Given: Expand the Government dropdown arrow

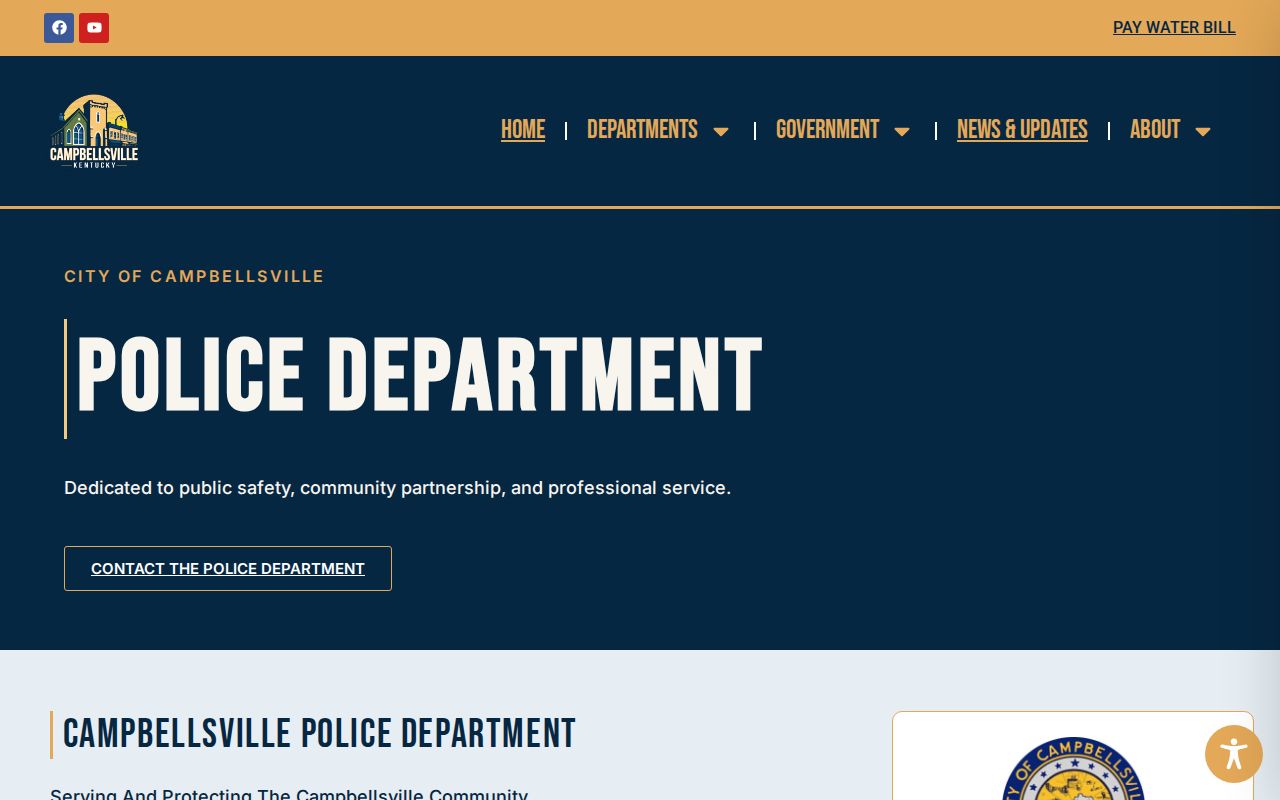Looking at the screenshot, I should [x=902, y=131].
